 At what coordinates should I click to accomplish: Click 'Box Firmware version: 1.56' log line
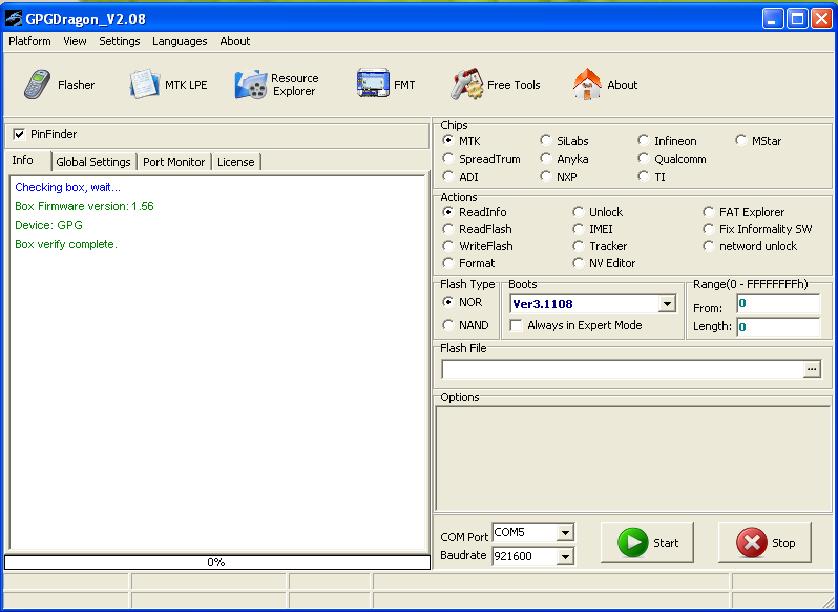(84, 206)
